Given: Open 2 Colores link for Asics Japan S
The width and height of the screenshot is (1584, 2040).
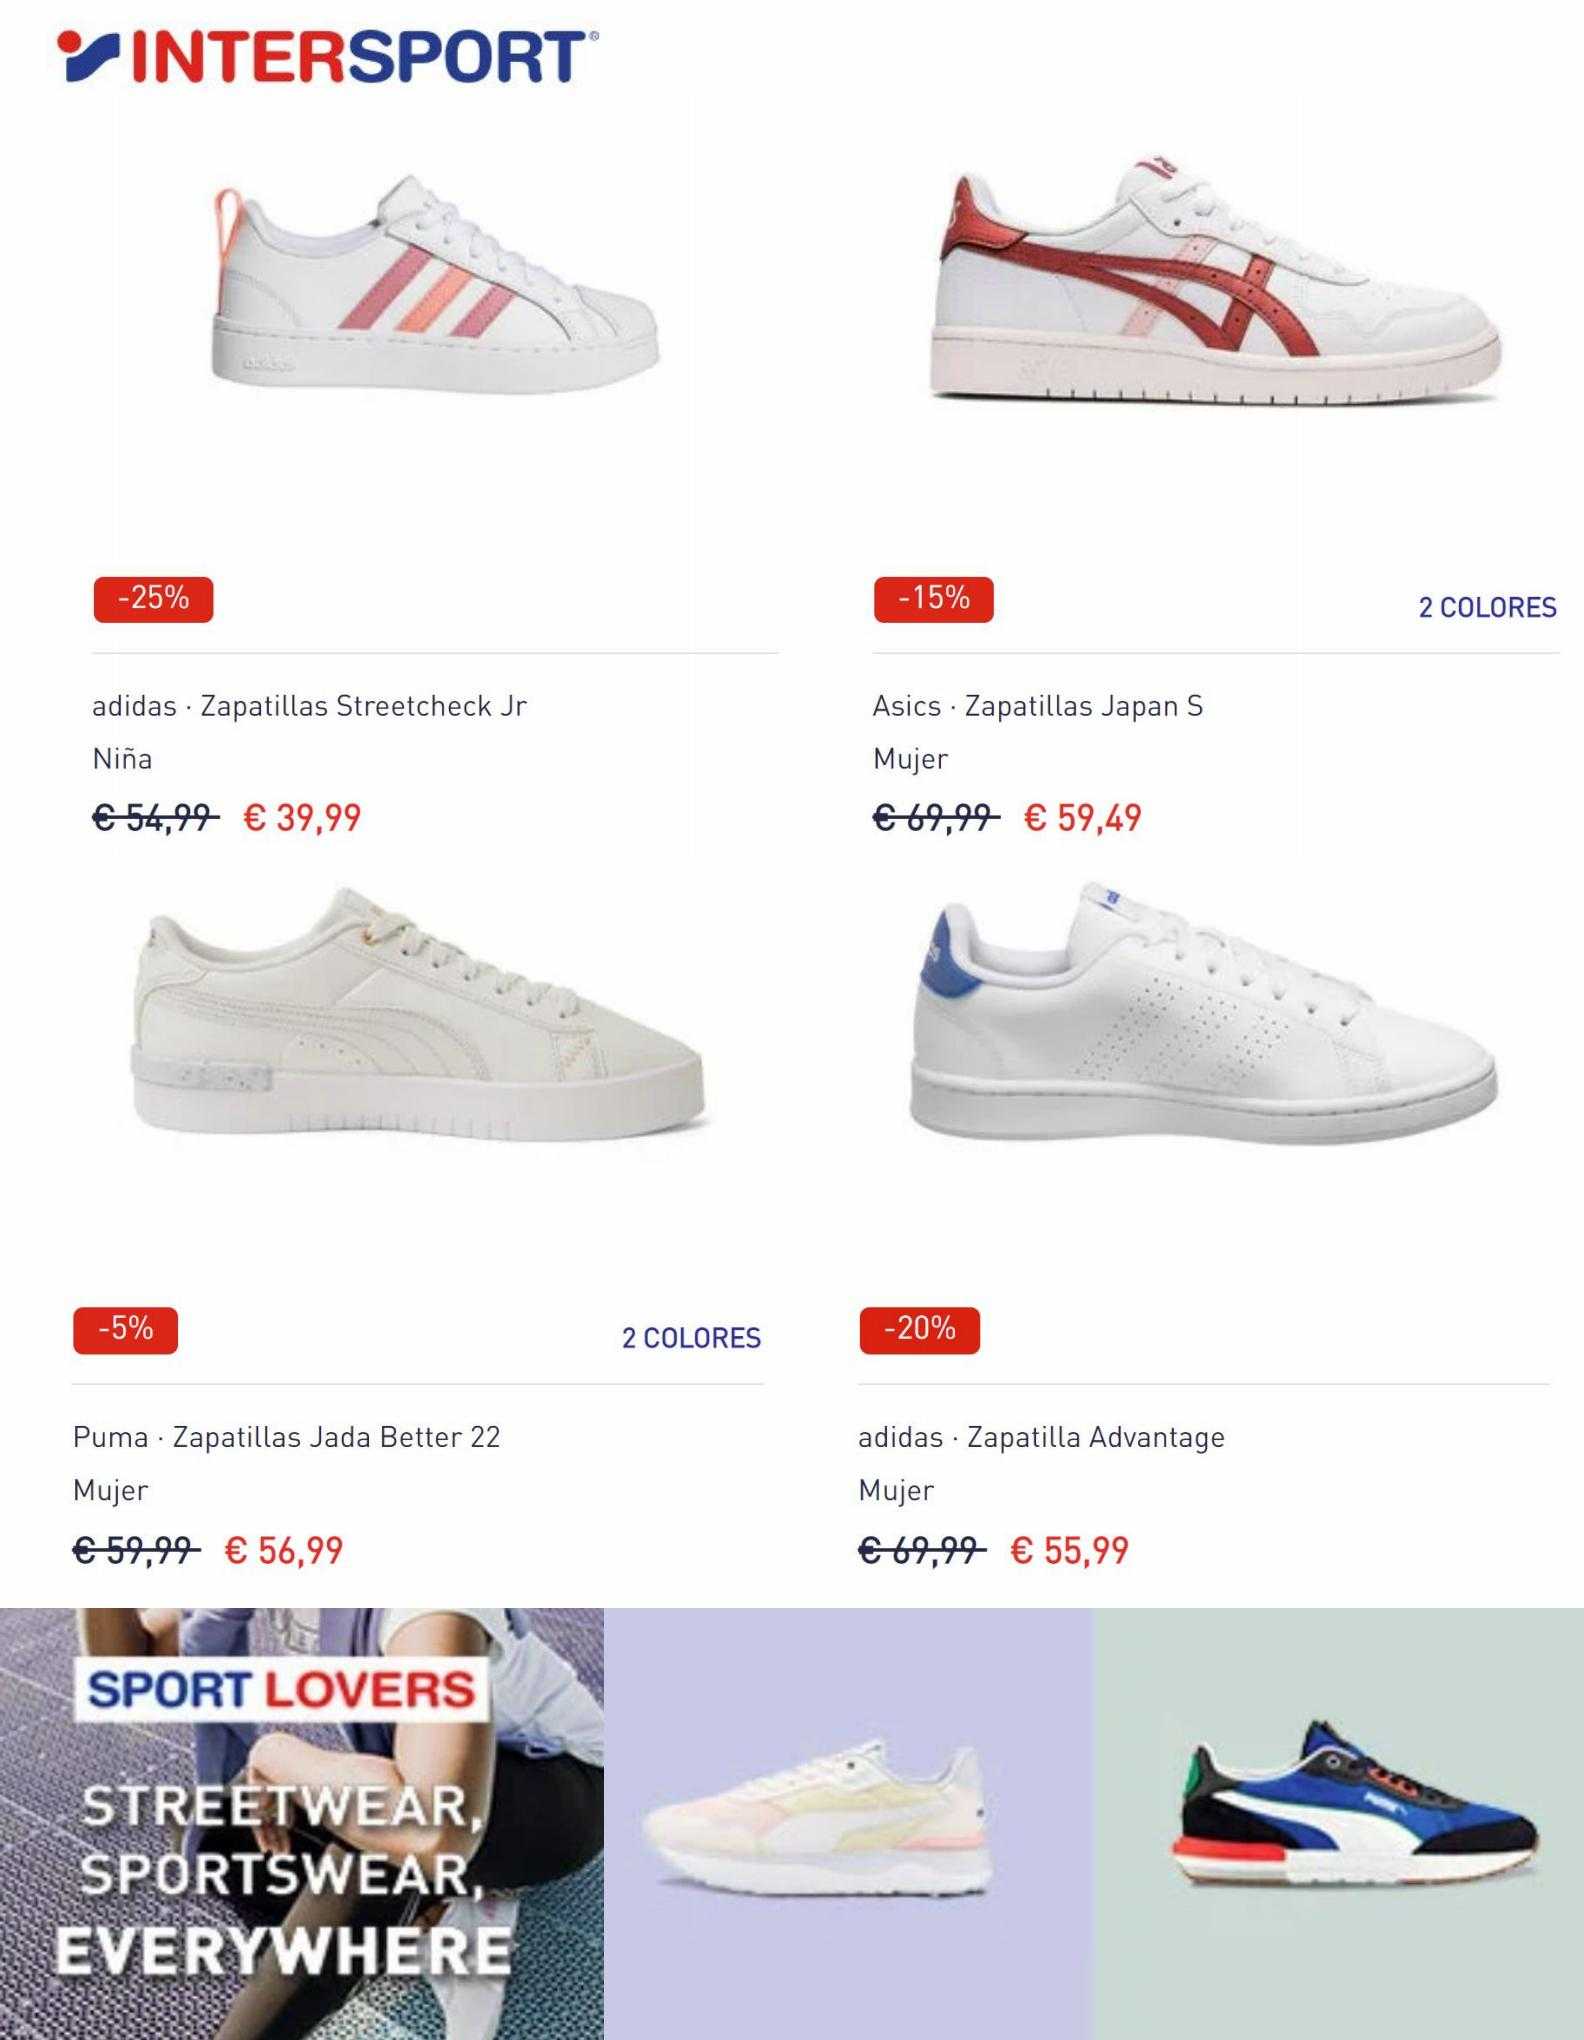Looking at the screenshot, I should pyautogui.click(x=1488, y=607).
